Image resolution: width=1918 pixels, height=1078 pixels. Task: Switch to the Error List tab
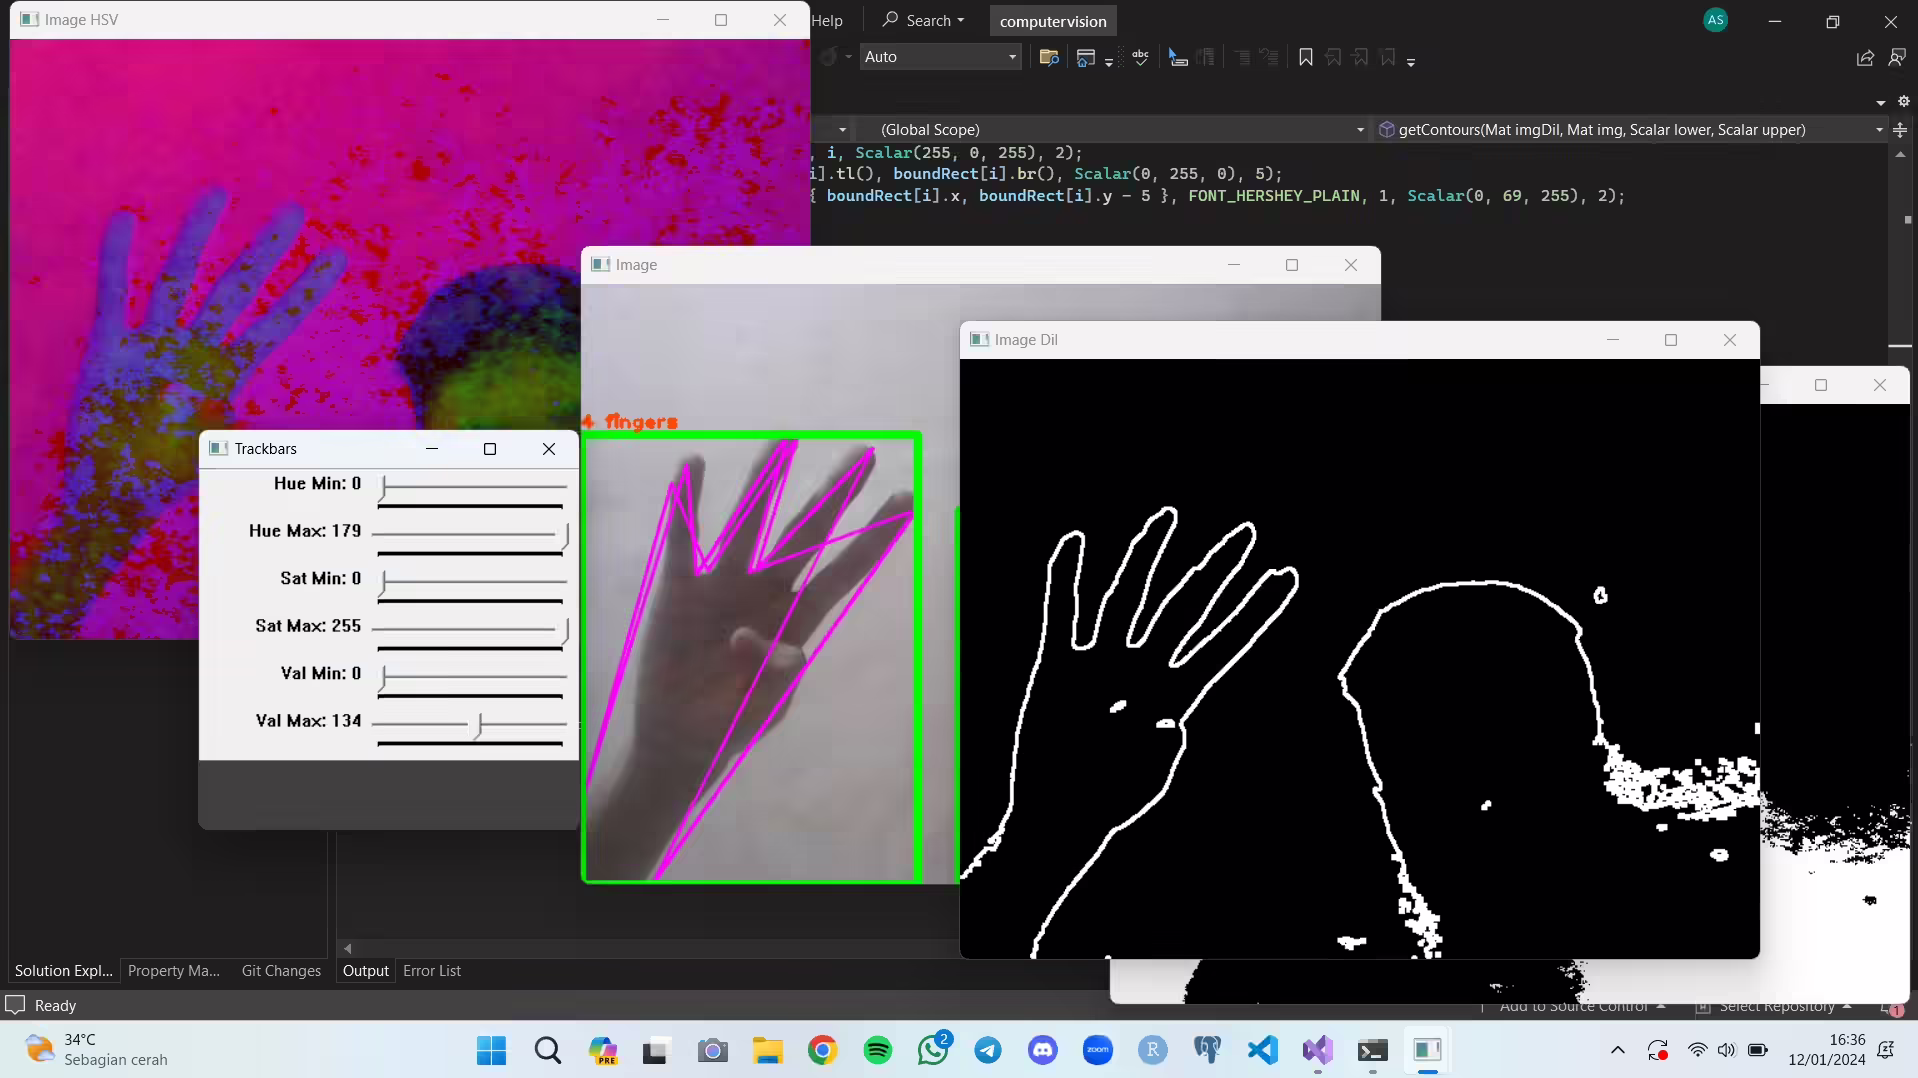point(431,971)
